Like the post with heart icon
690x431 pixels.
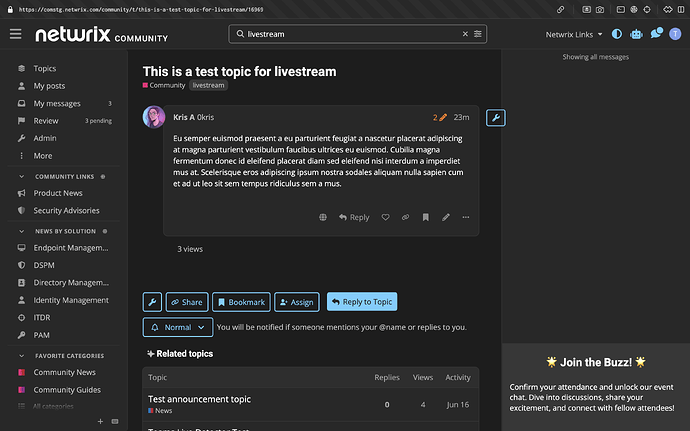[385, 217]
